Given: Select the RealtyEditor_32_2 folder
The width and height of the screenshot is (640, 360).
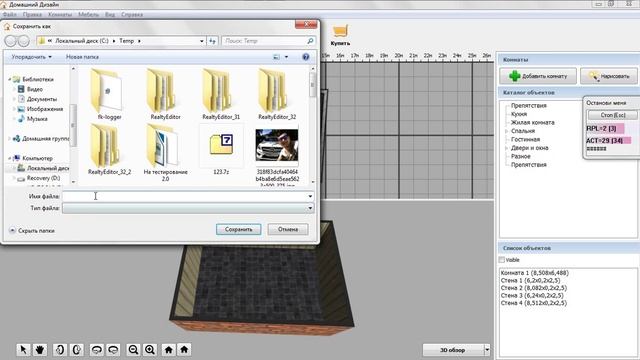Looking at the screenshot, I should 109,149.
